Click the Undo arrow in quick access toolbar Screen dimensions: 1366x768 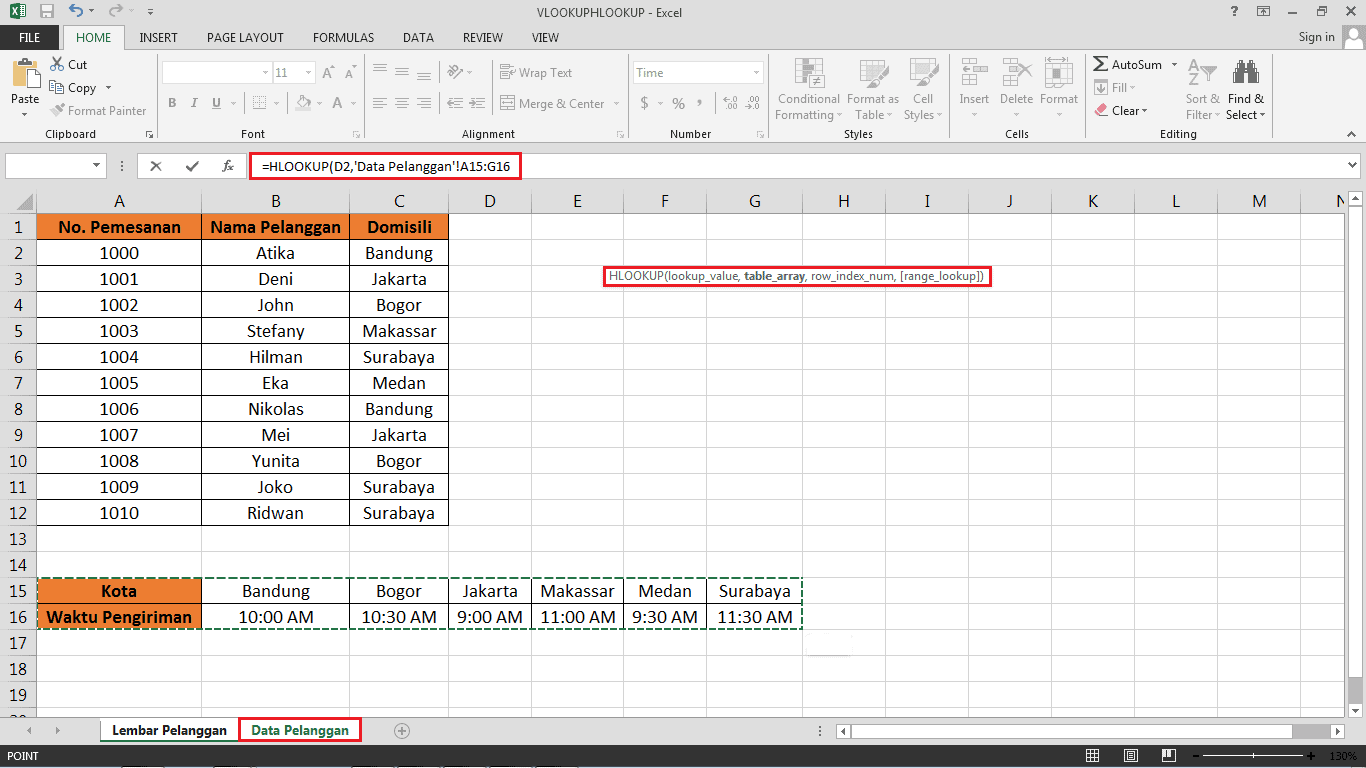tap(77, 12)
